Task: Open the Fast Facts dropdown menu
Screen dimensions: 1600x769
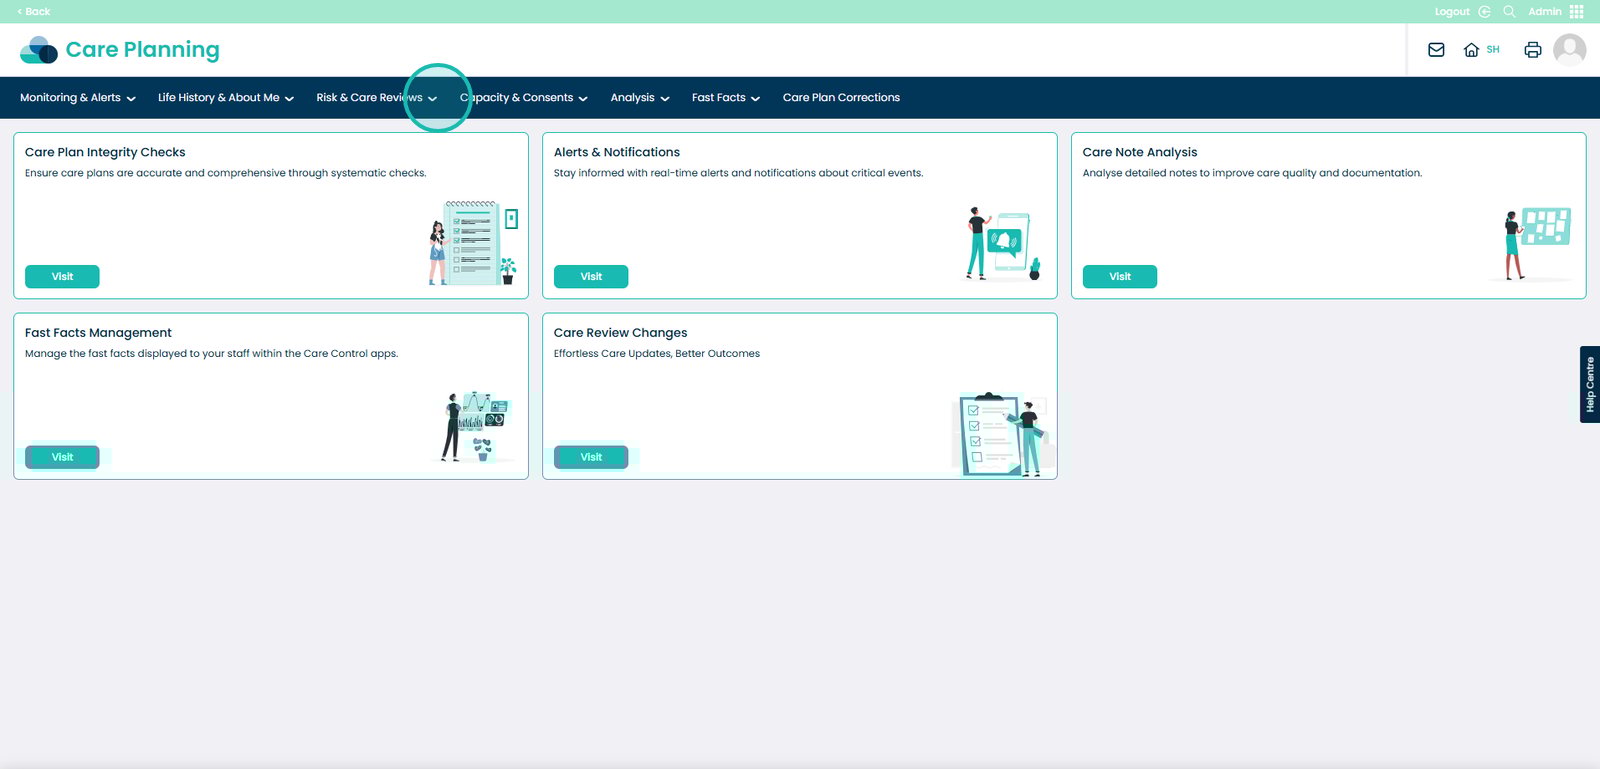Action: click(x=725, y=98)
